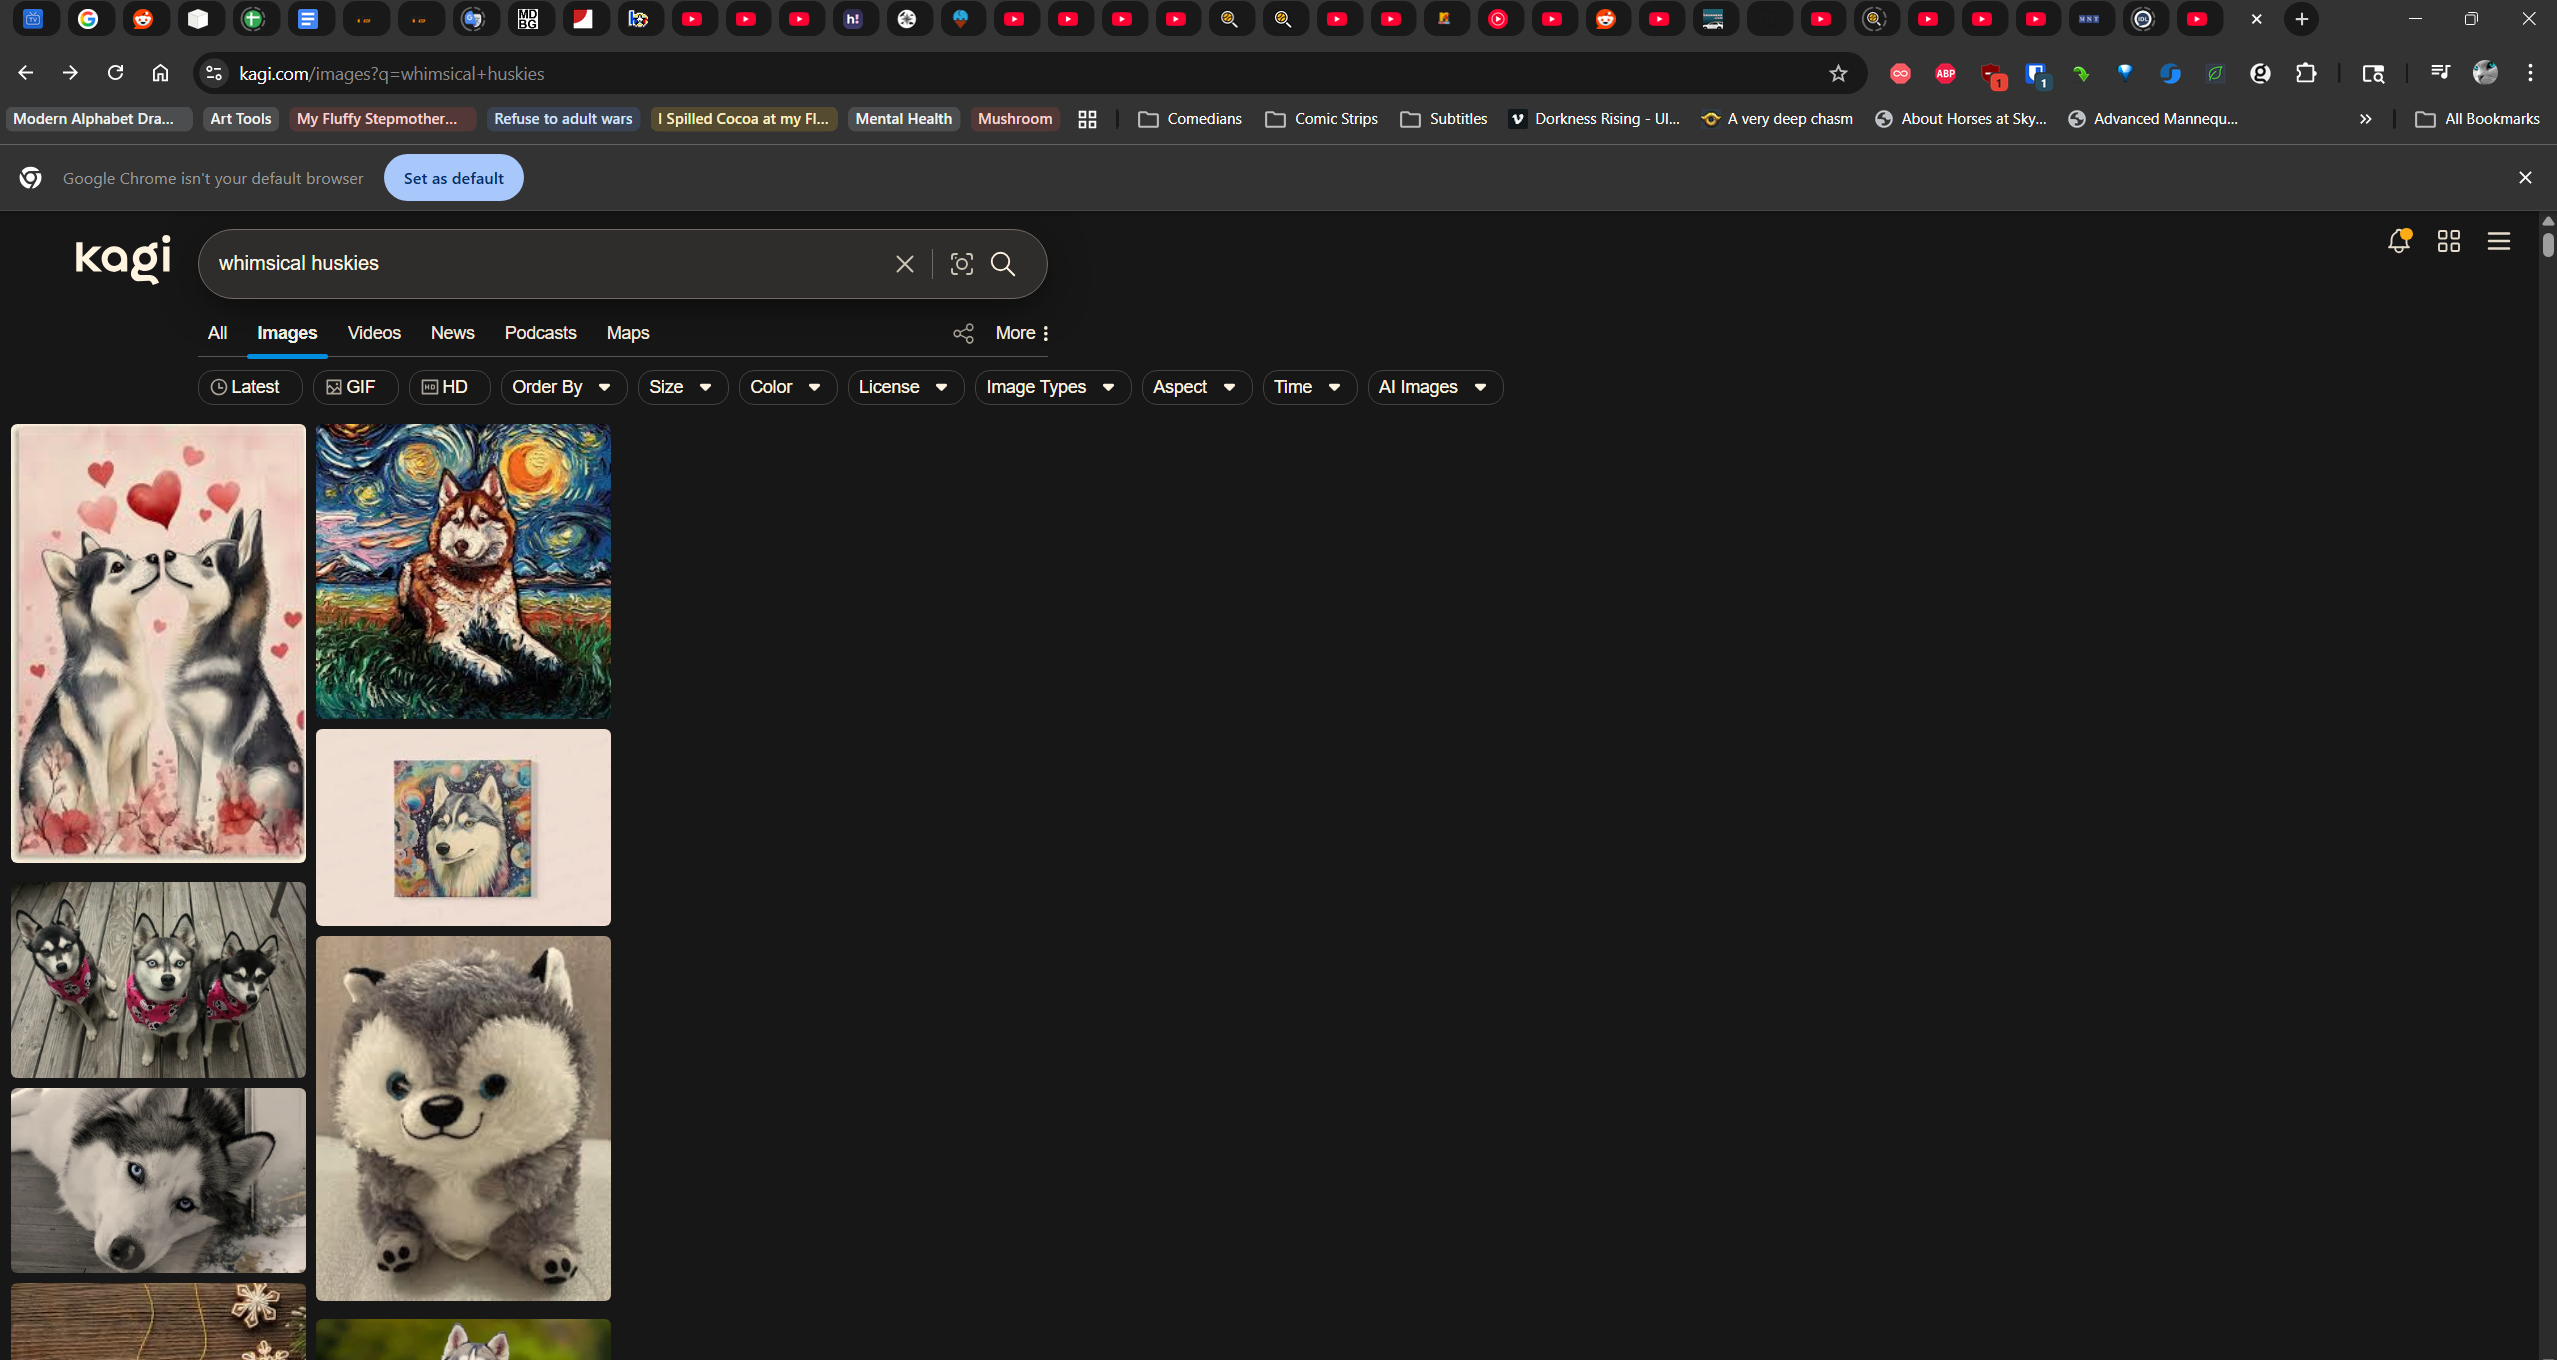Open the Comic Strips bookmark folder
Viewport: 2557px width, 1360px height.
pyautogui.click(x=1322, y=119)
